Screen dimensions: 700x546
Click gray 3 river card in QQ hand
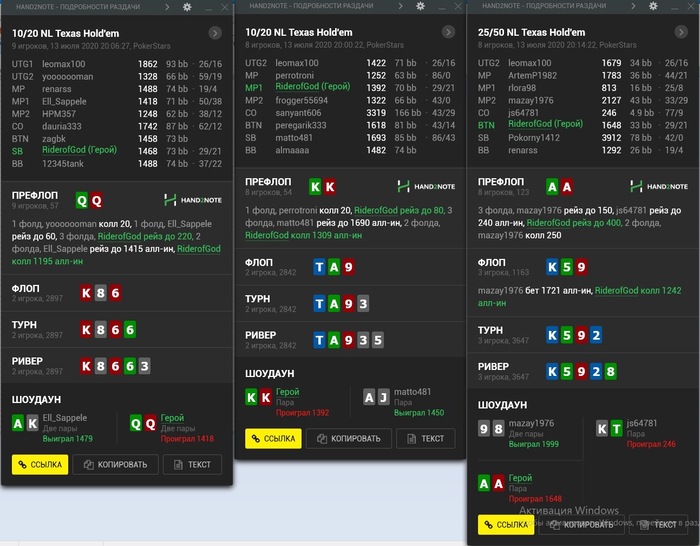coord(144,366)
